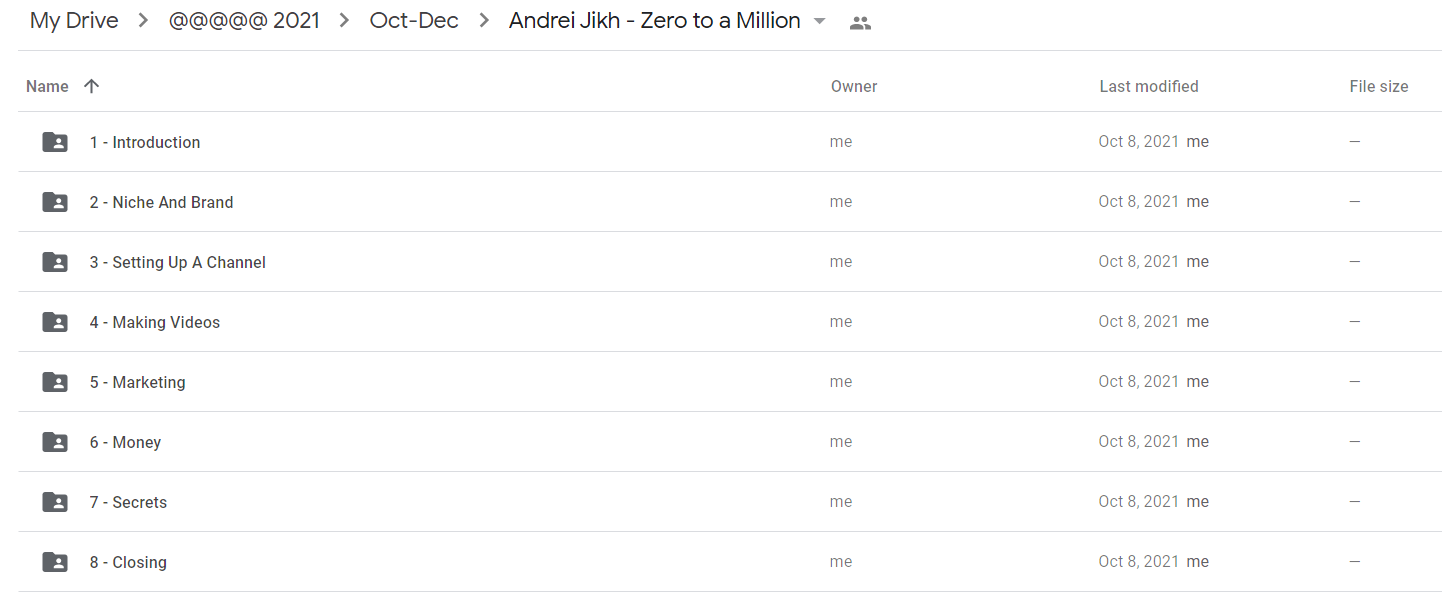Sort by the Last modified column header

pyautogui.click(x=1149, y=86)
